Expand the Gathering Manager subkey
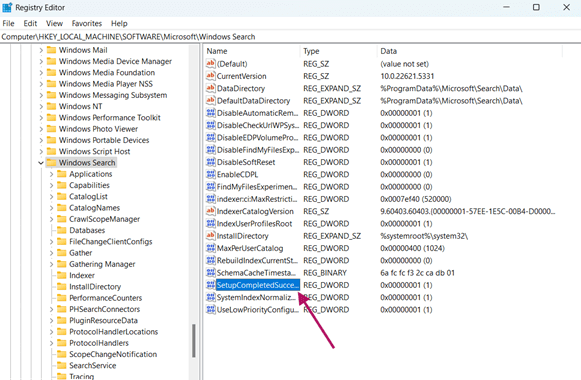Screen dimensions: 581x380 pyautogui.click(x=52, y=264)
